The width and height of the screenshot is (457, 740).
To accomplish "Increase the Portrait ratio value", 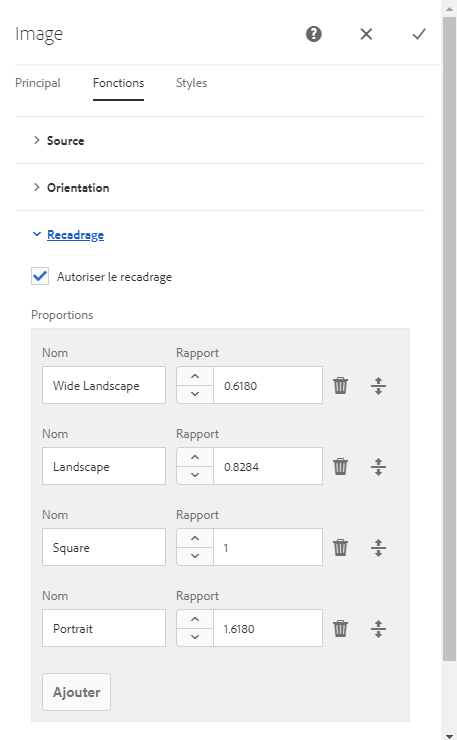I will 195,620.
